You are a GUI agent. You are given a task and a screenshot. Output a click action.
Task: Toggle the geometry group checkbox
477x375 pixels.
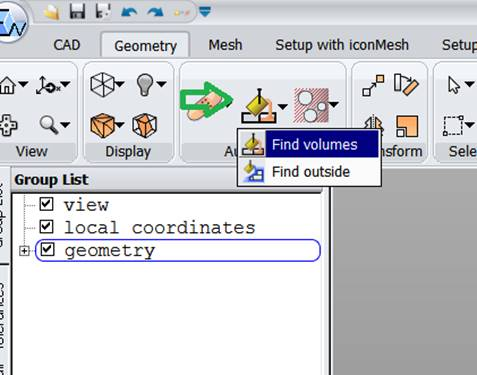click(47, 249)
